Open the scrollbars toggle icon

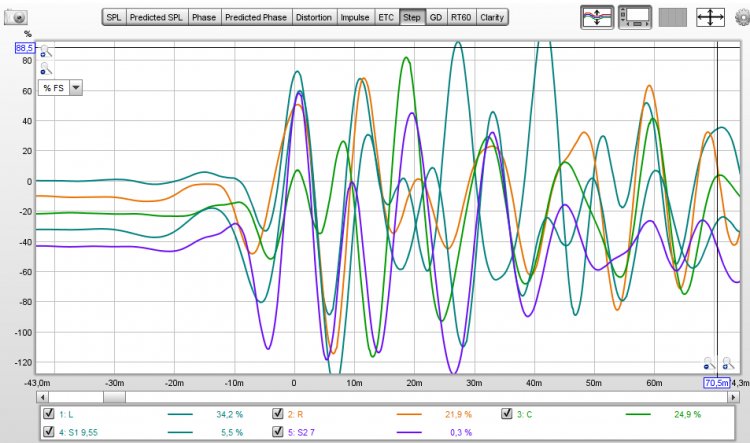click(635, 17)
